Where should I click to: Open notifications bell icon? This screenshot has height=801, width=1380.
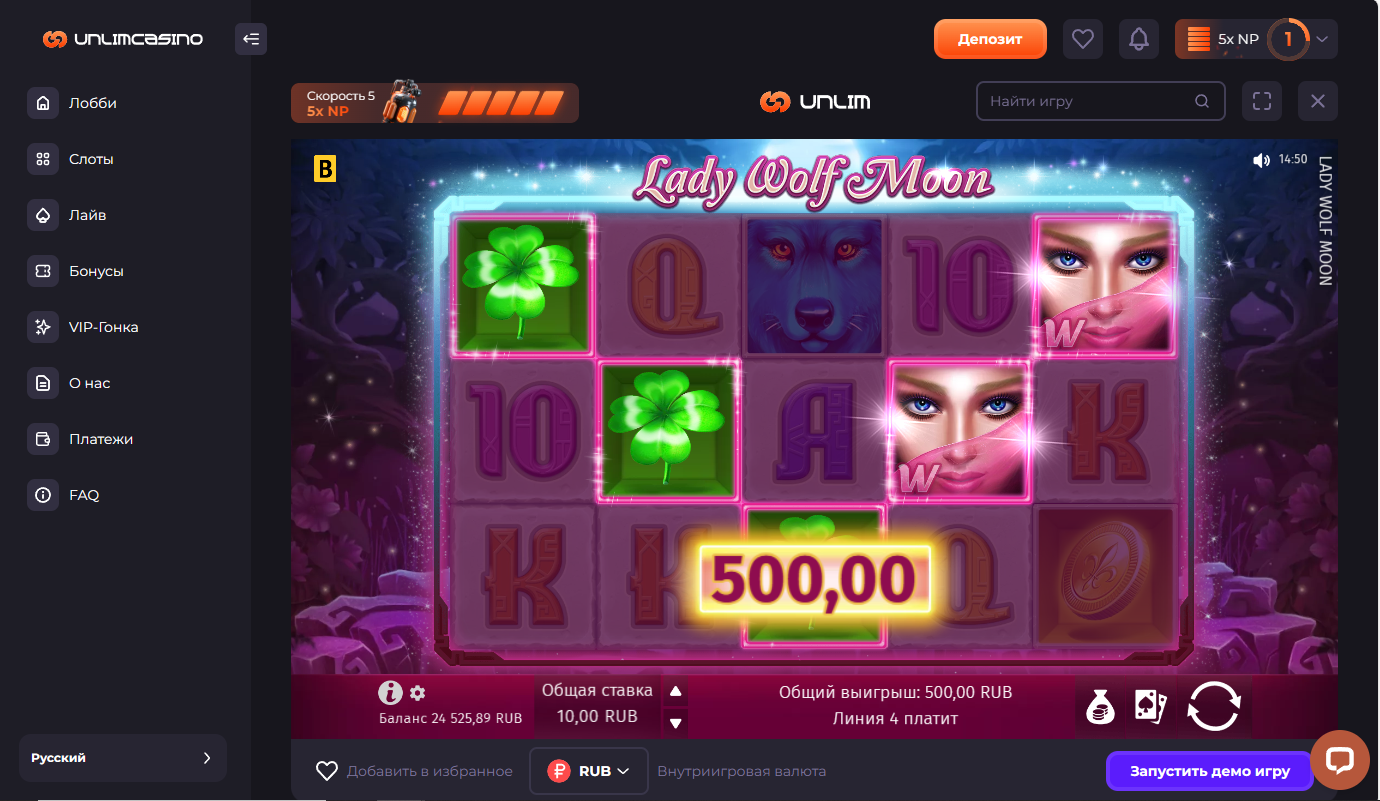tap(1139, 40)
